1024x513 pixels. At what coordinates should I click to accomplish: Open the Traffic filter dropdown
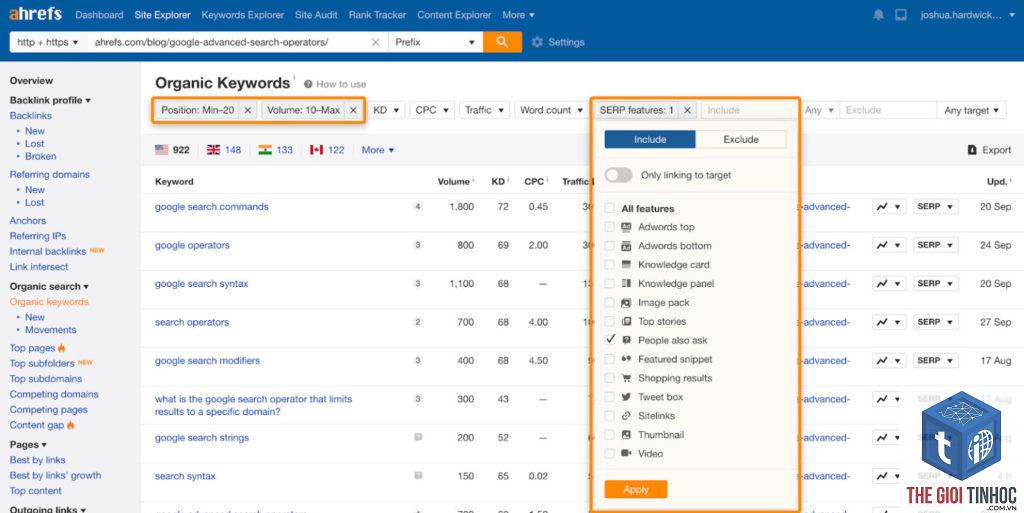484,110
